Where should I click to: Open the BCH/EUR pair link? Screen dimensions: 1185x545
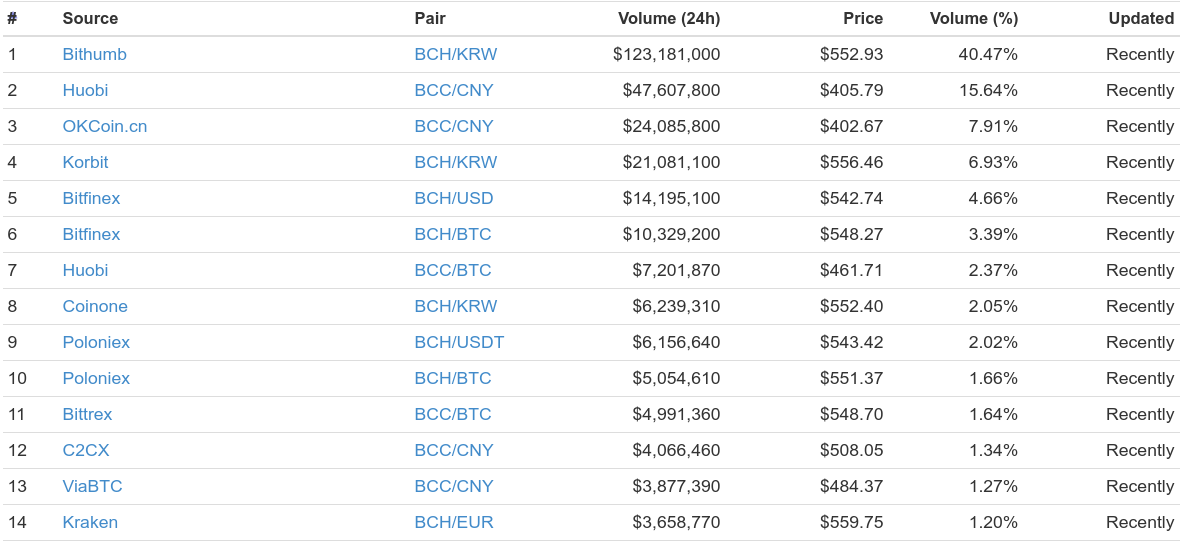click(x=453, y=522)
